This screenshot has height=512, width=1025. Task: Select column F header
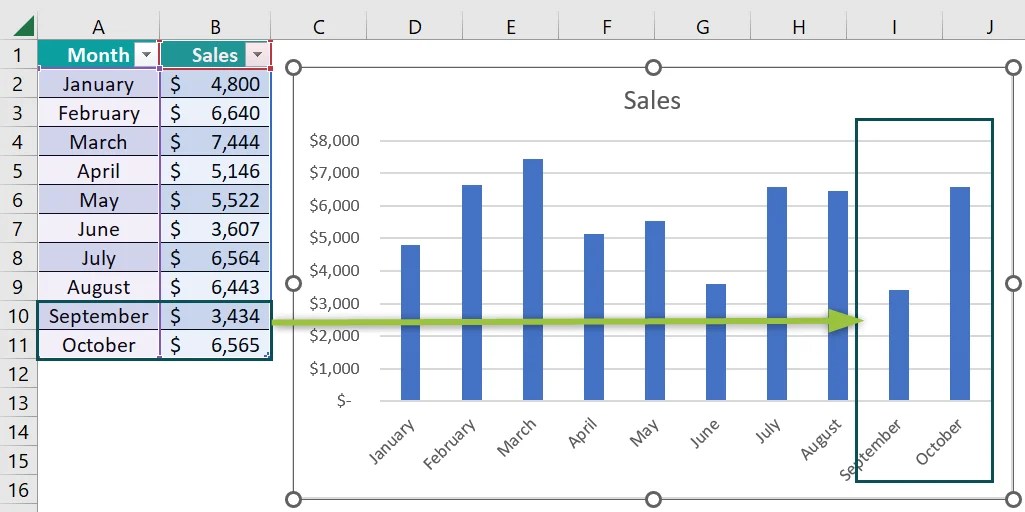[x=607, y=26]
